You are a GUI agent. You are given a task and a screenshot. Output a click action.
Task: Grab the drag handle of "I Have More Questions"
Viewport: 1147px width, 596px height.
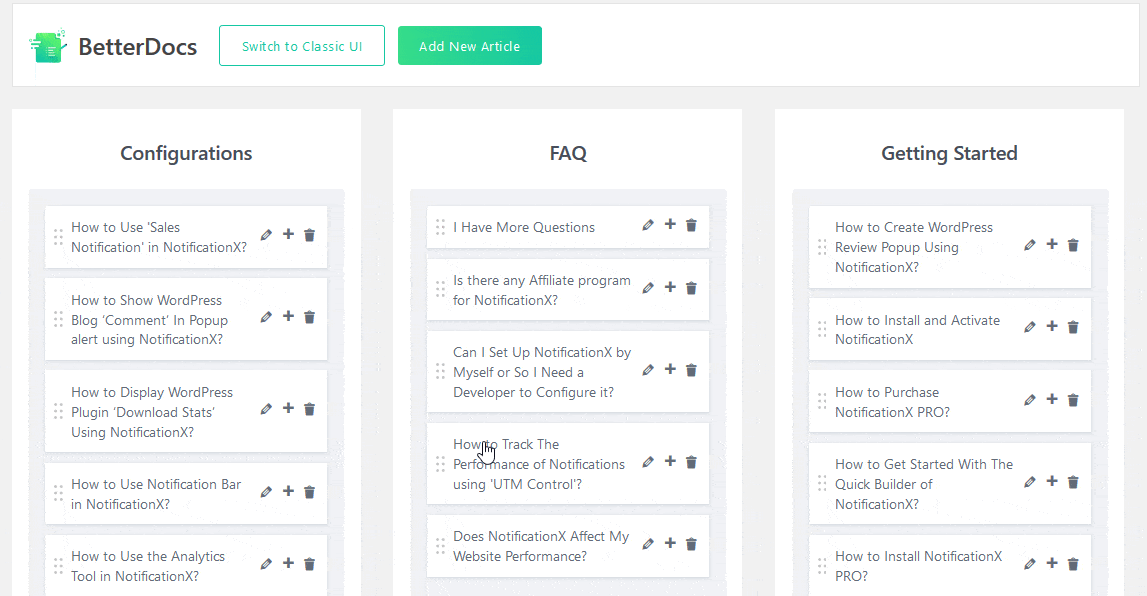tap(440, 226)
